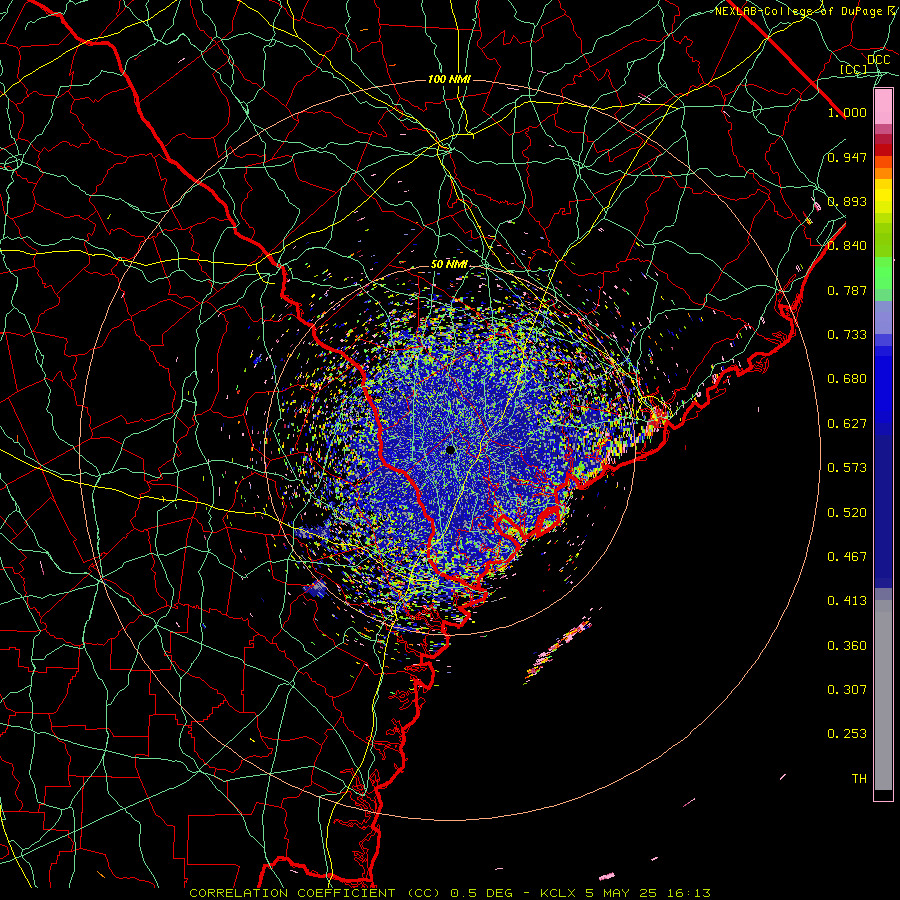Click the pink offshore echo streak
Viewport: 900px width, 900px height.
558,649
